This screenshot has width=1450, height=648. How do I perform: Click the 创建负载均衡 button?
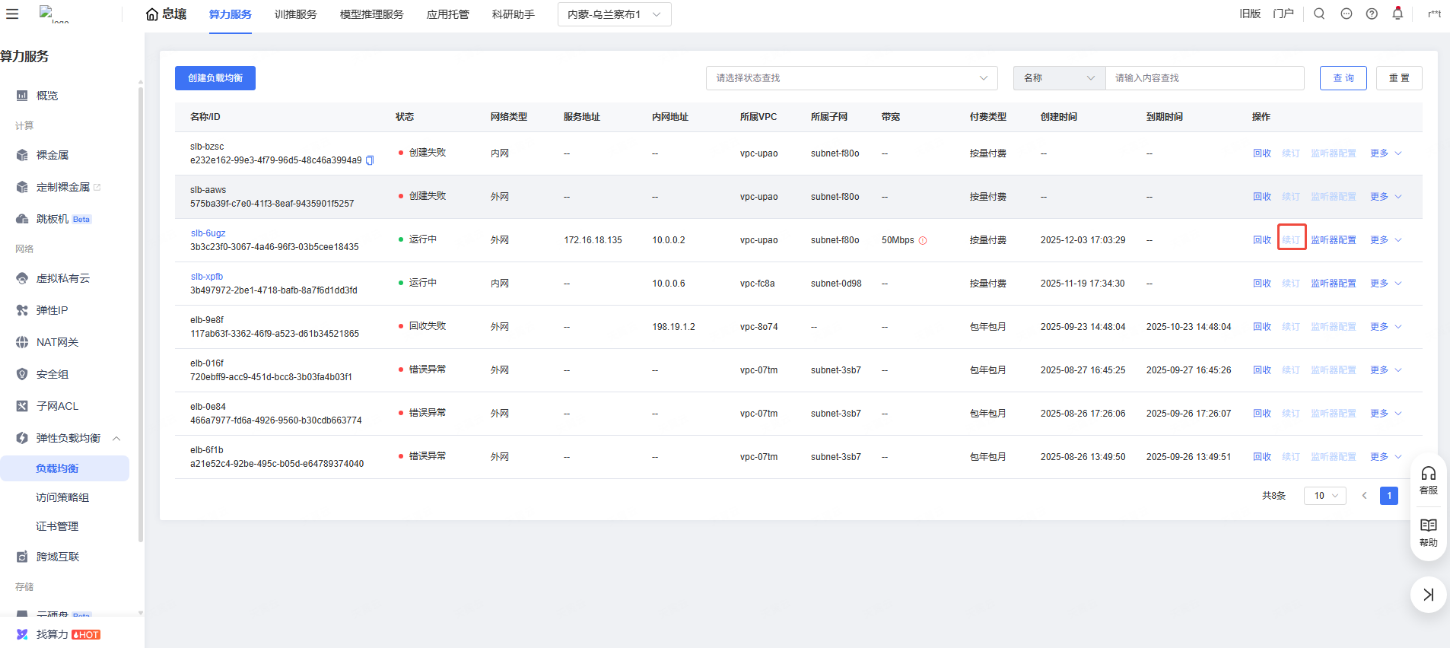pos(215,78)
